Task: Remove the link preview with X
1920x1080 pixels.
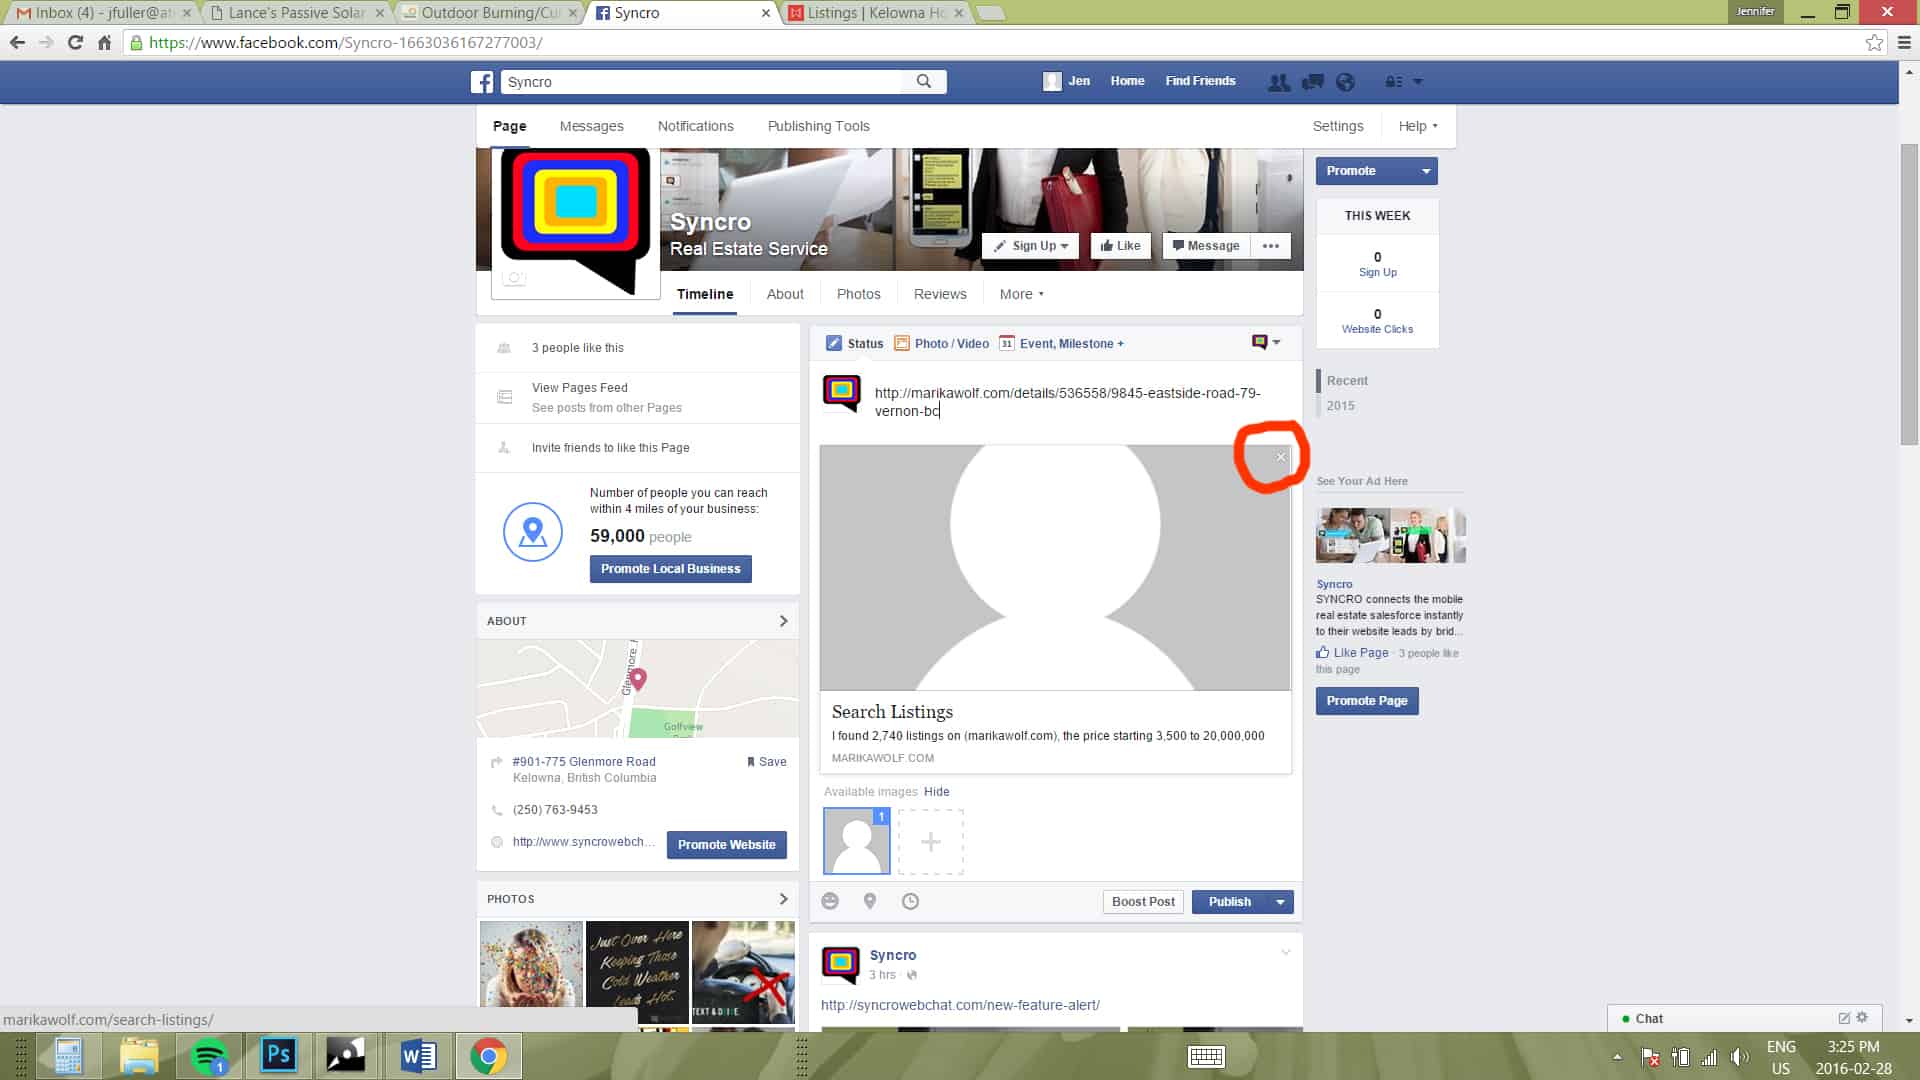Action: click(1281, 457)
